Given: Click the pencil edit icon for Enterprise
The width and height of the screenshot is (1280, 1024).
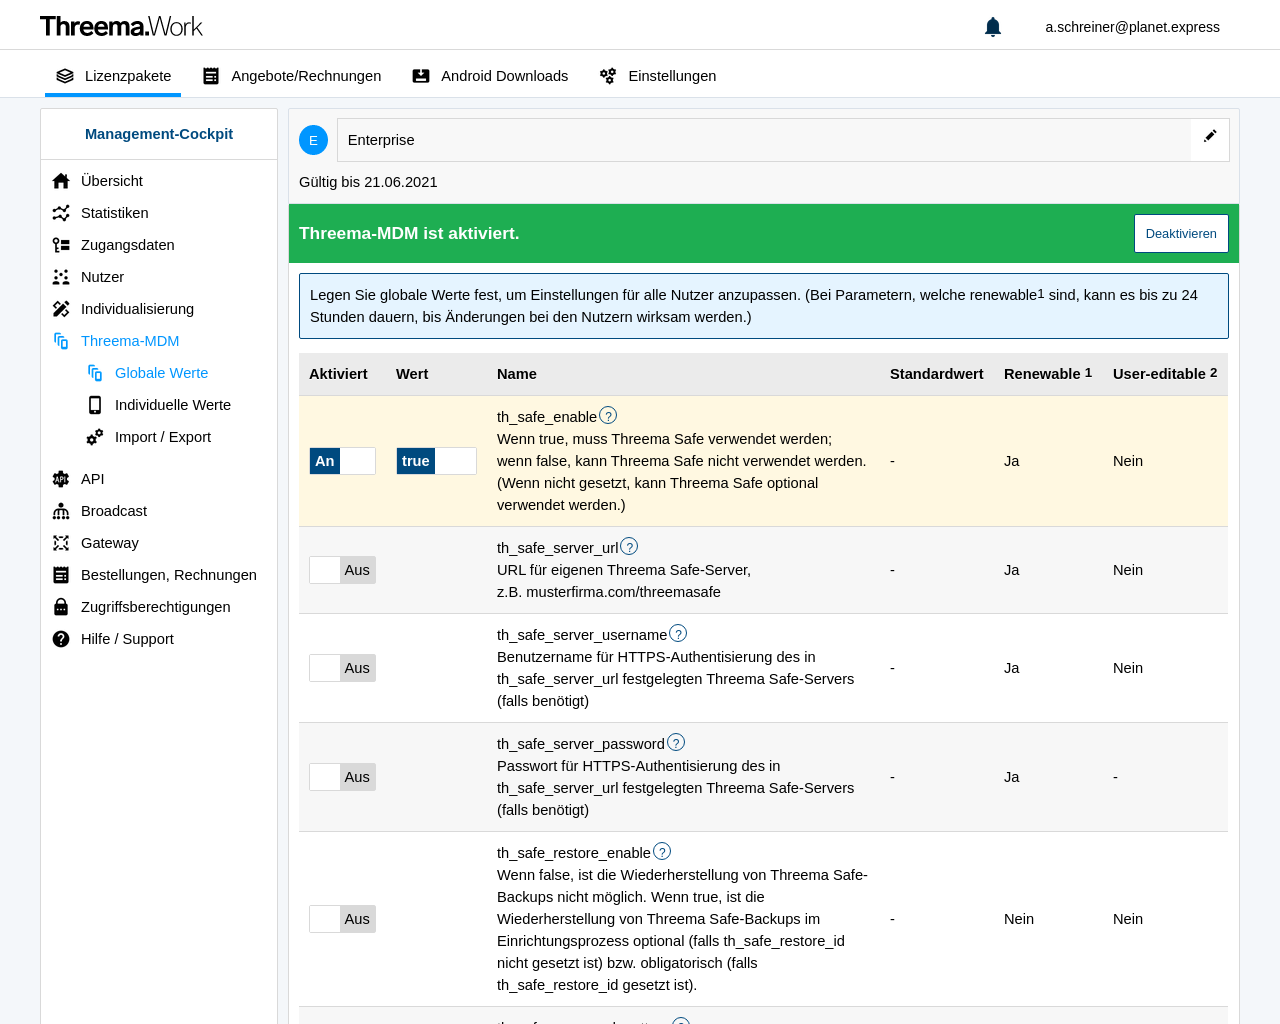Looking at the screenshot, I should (1210, 136).
